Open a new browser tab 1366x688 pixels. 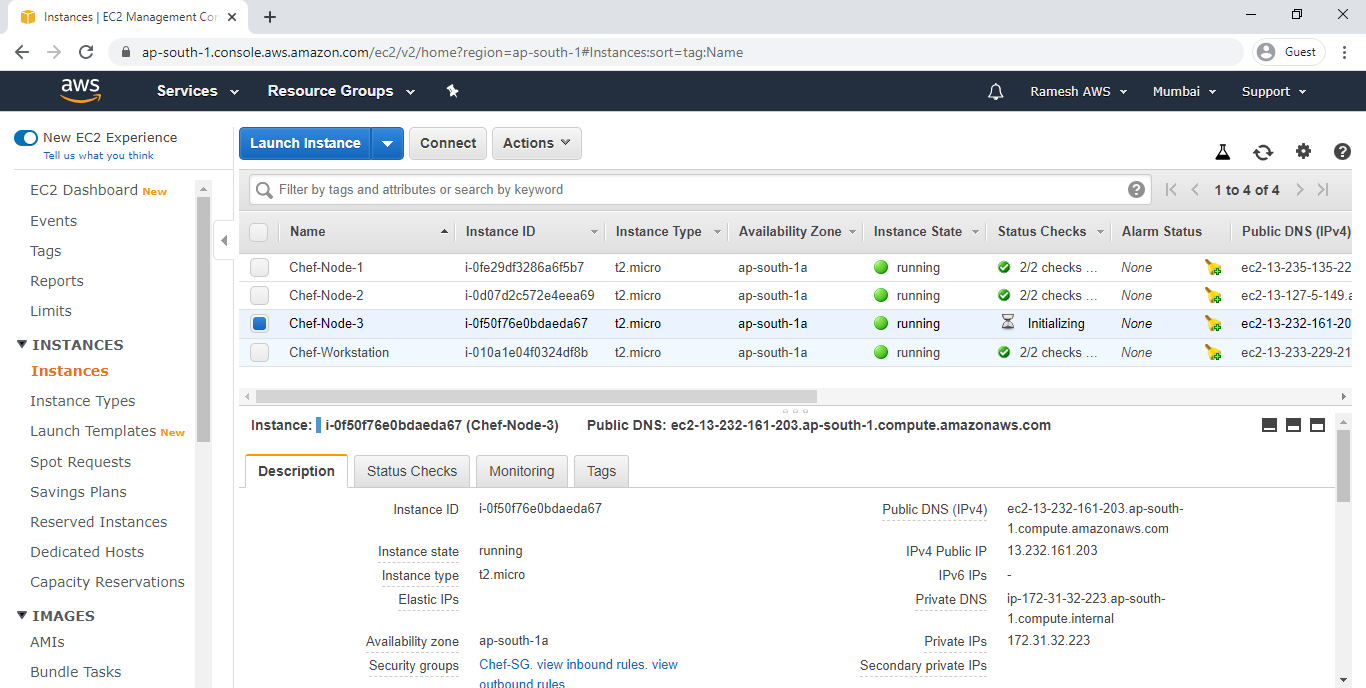(x=270, y=17)
